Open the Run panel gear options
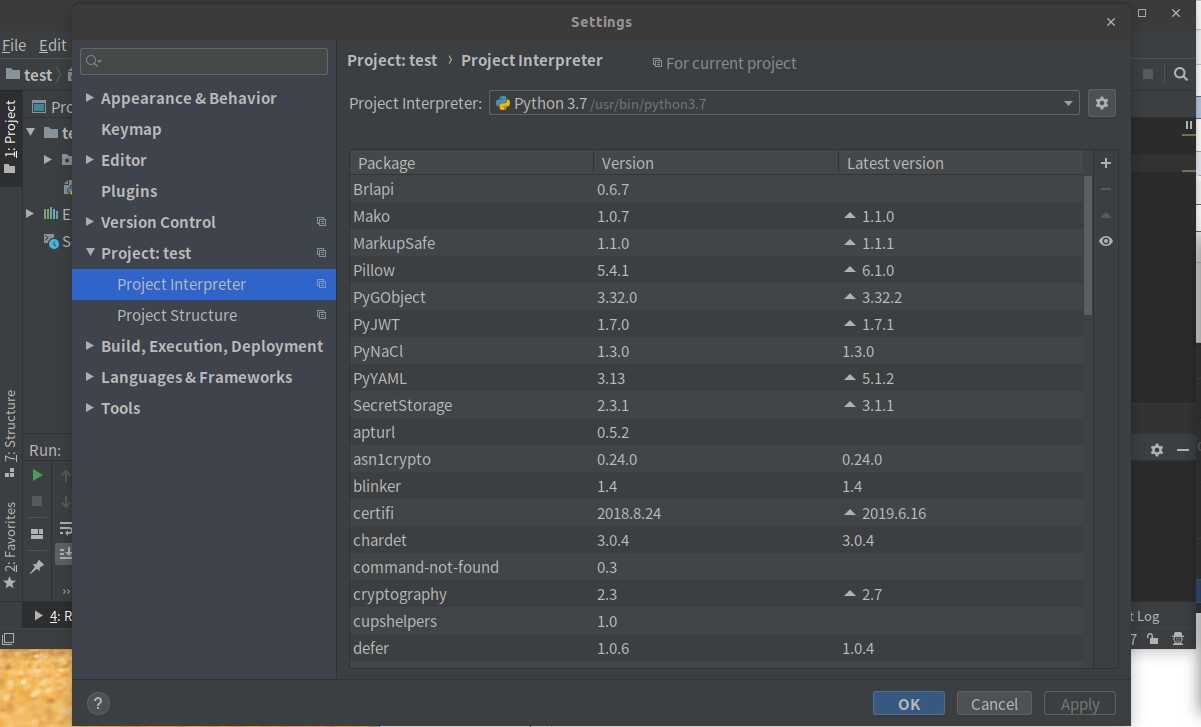The image size is (1201, 727). [1157, 450]
